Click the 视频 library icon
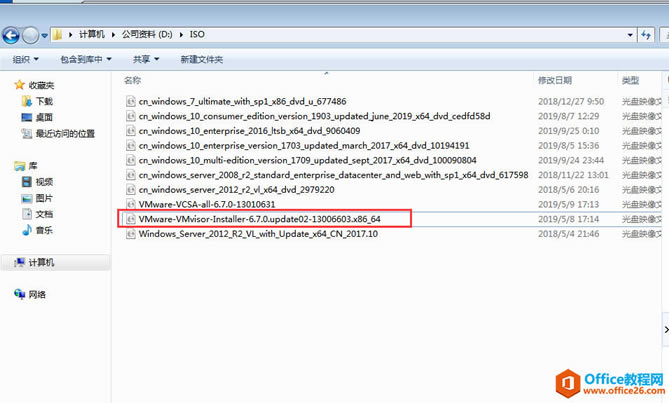669x403 pixels. coord(27,182)
